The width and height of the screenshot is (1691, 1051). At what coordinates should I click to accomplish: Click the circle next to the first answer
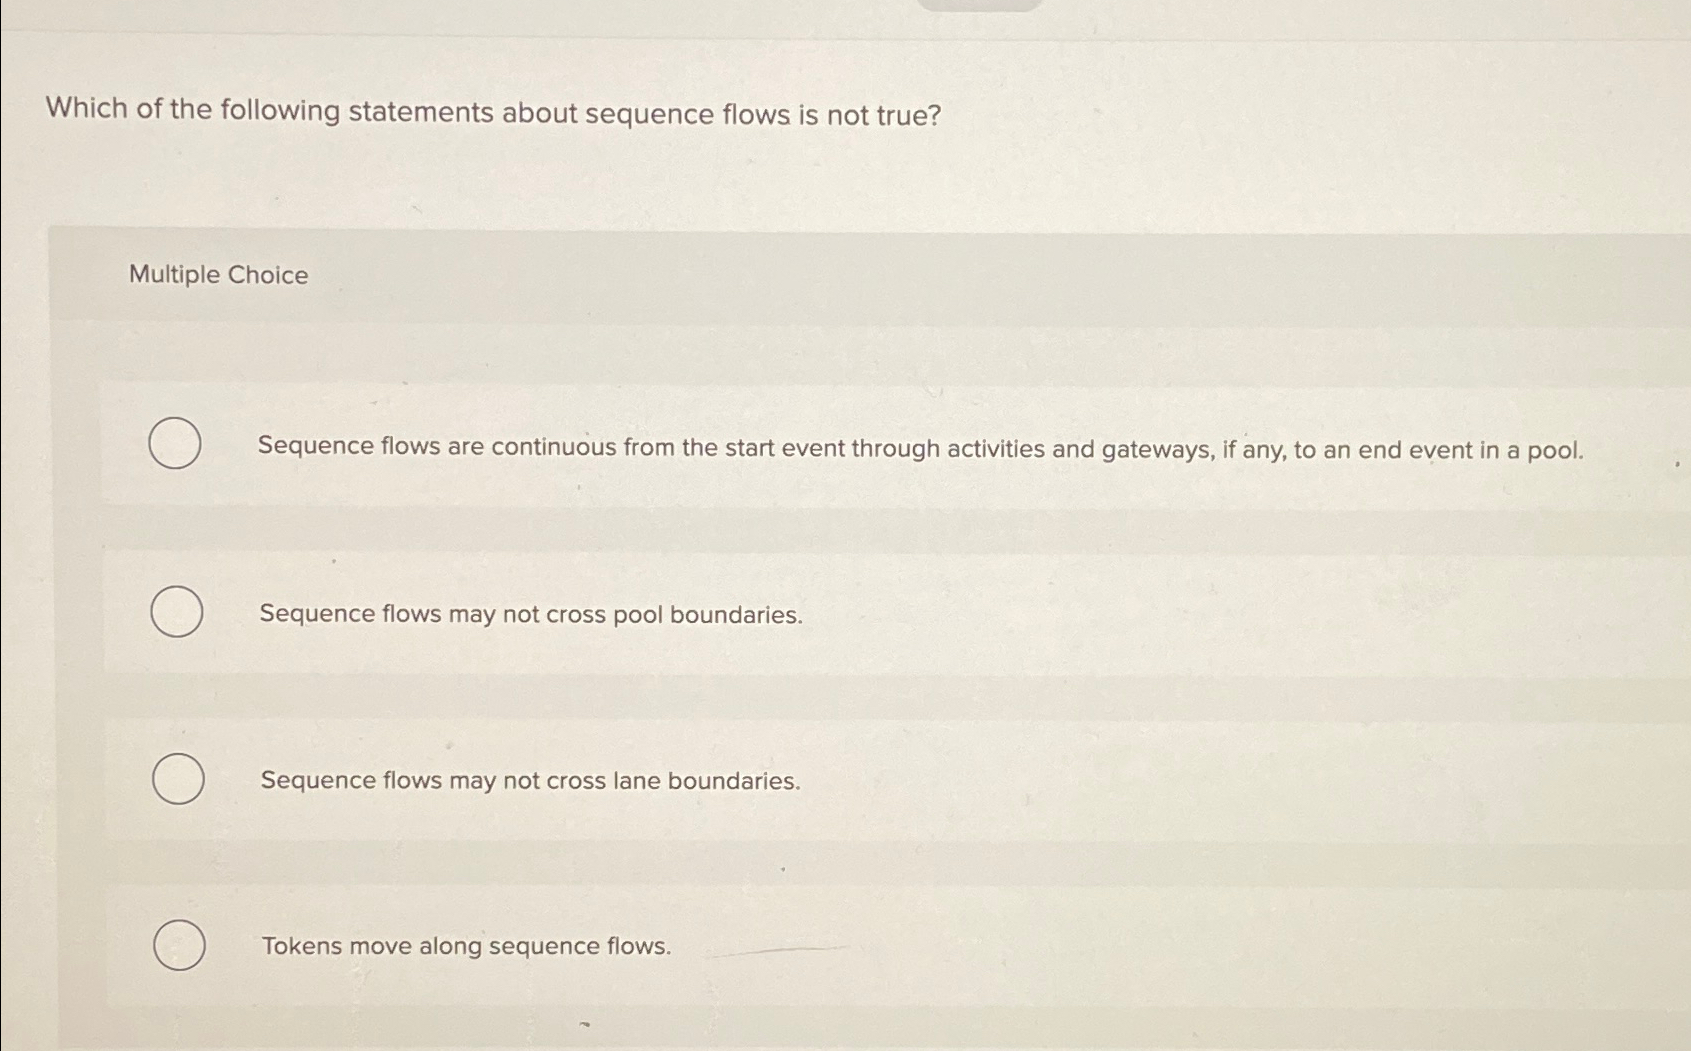click(x=176, y=444)
